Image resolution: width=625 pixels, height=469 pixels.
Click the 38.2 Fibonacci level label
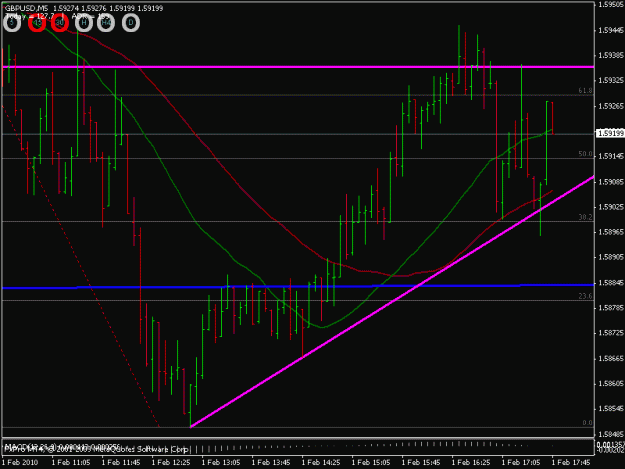click(586, 217)
